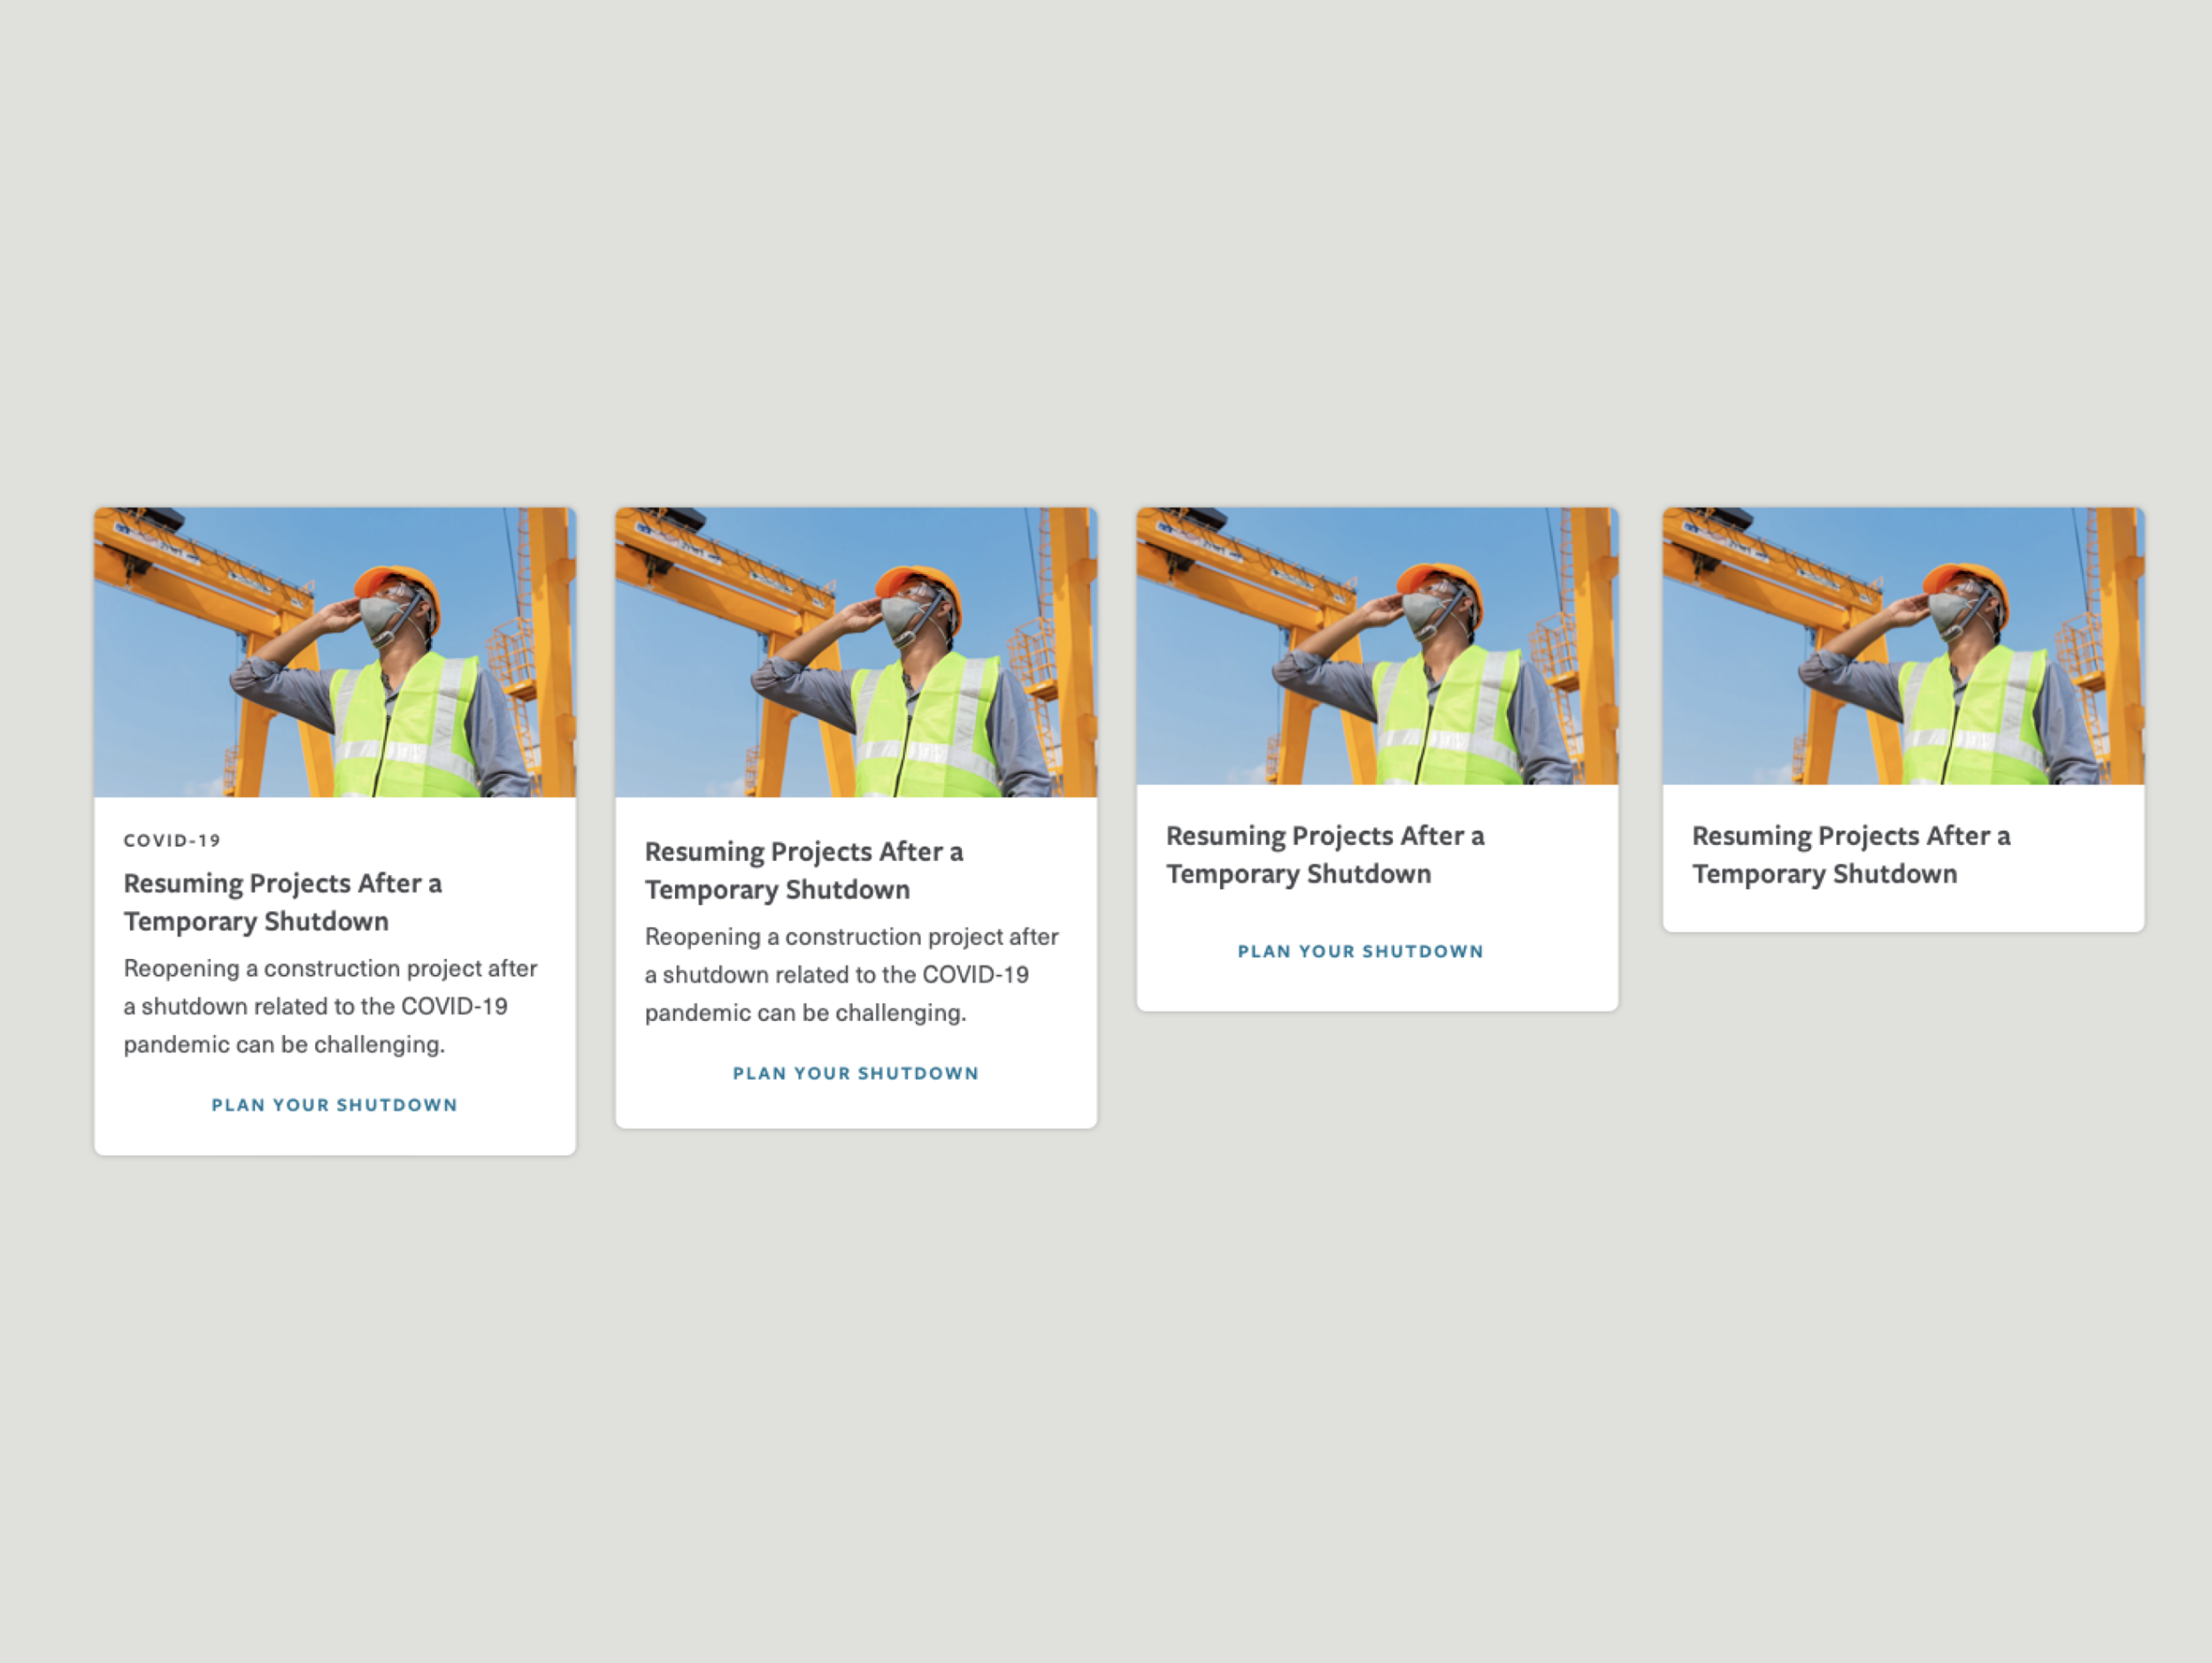
Task: Click Plan Your Shutdown on the first card
Action: coord(334,1105)
